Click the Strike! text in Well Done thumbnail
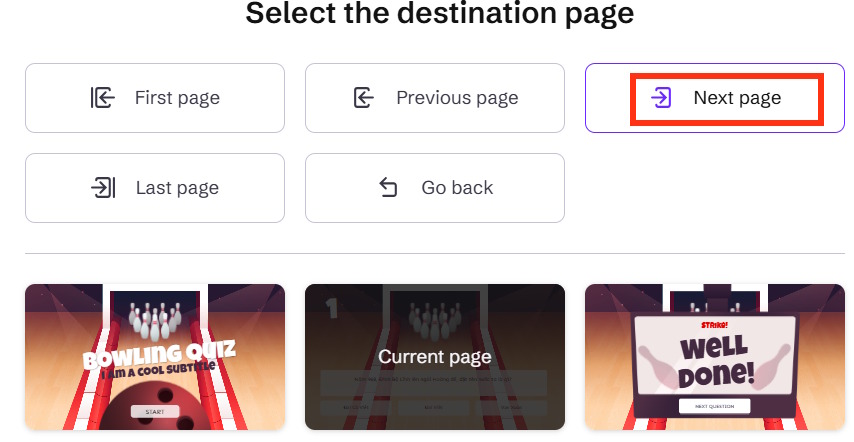This screenshot has width=854, height=442. point(713,325)
